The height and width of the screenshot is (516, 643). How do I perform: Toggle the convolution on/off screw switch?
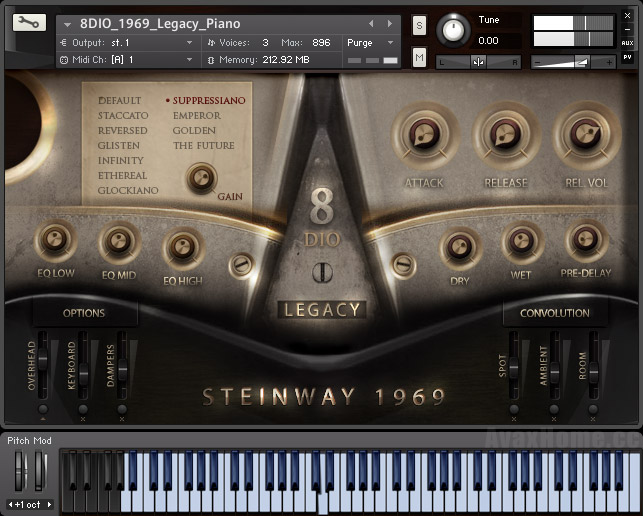click(x=404, y=265)
